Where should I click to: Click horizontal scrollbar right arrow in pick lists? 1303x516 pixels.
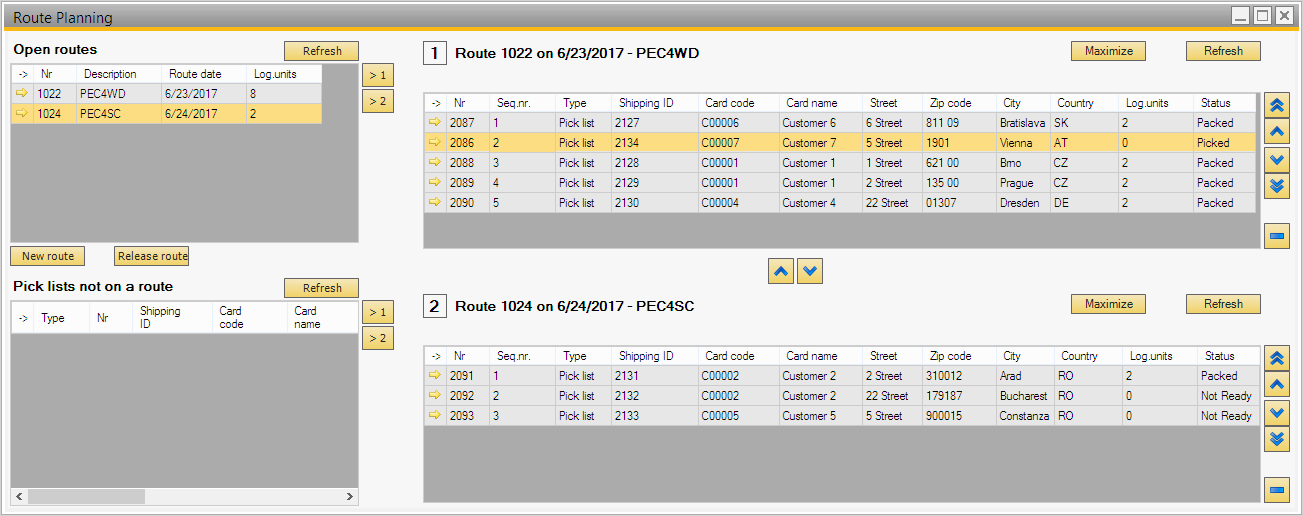click(x=349, y=496)
